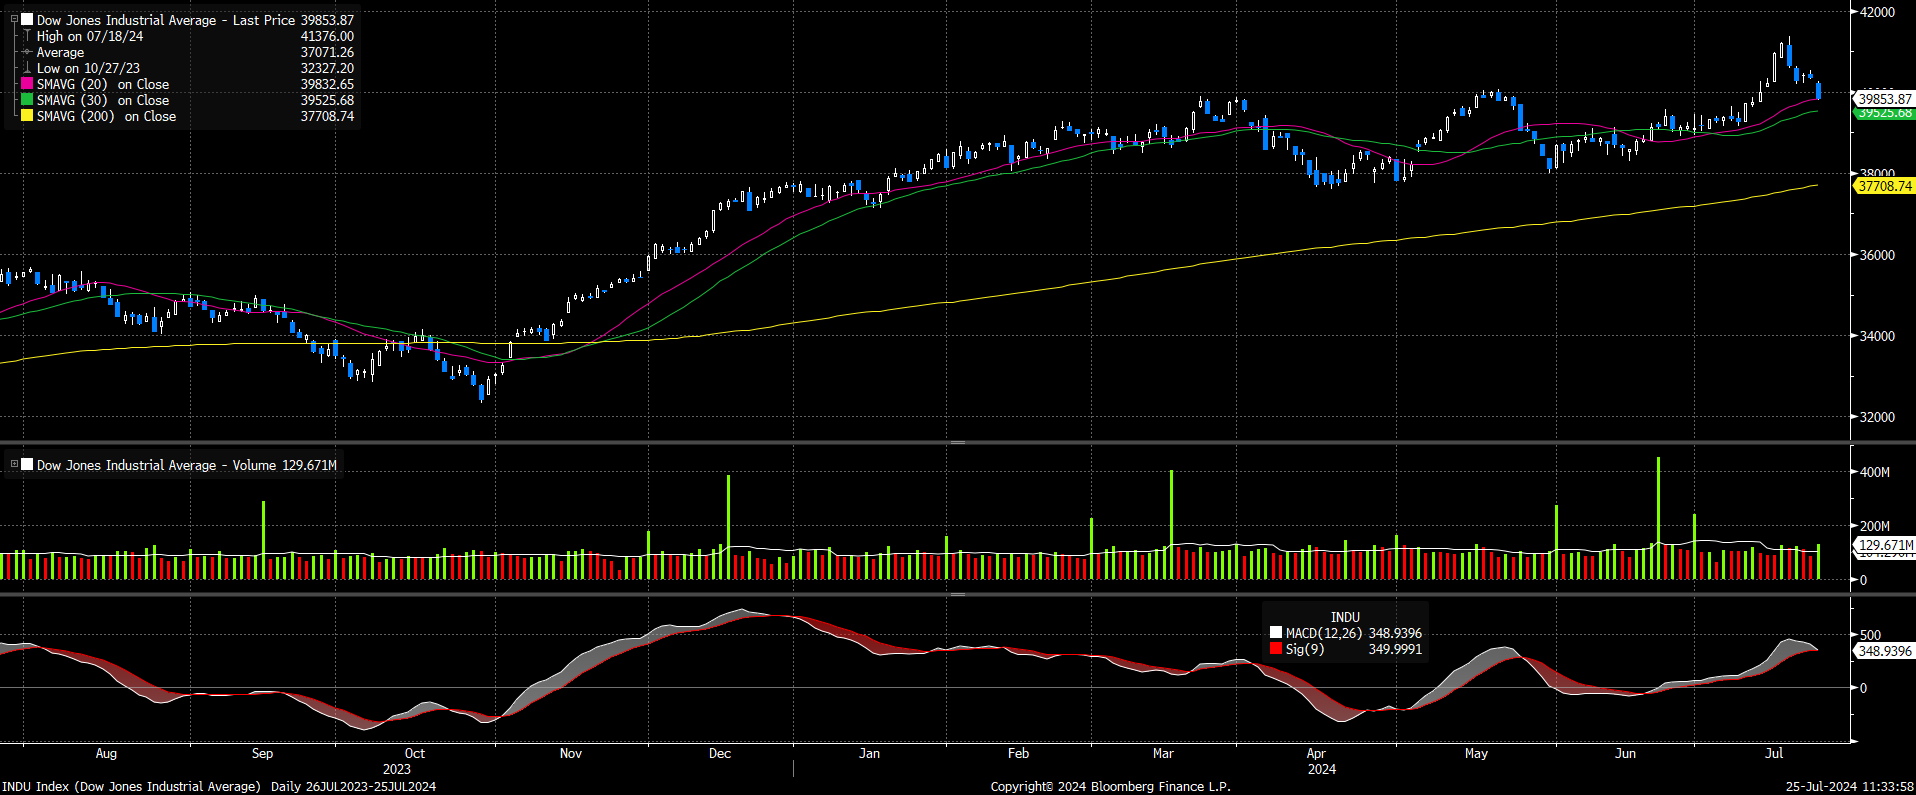The height and width of the screenshot is (795, 1916).
Task: Click the May month label on time axis
Action: pyautogui.click(x=1476, y=754)
